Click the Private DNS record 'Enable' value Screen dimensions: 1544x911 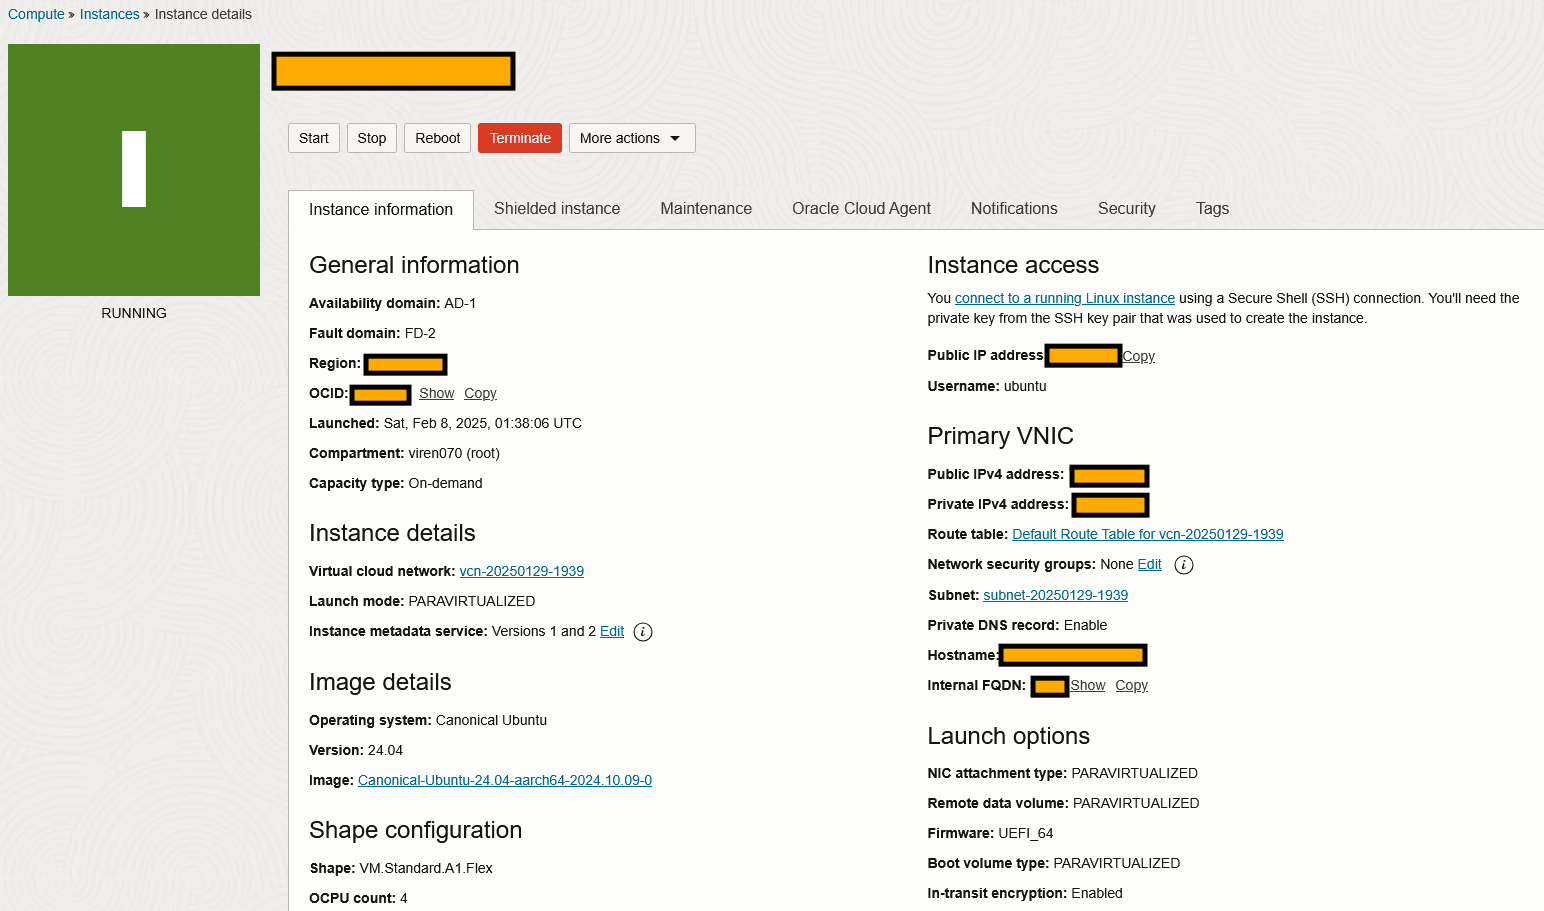pos(1085,625)
